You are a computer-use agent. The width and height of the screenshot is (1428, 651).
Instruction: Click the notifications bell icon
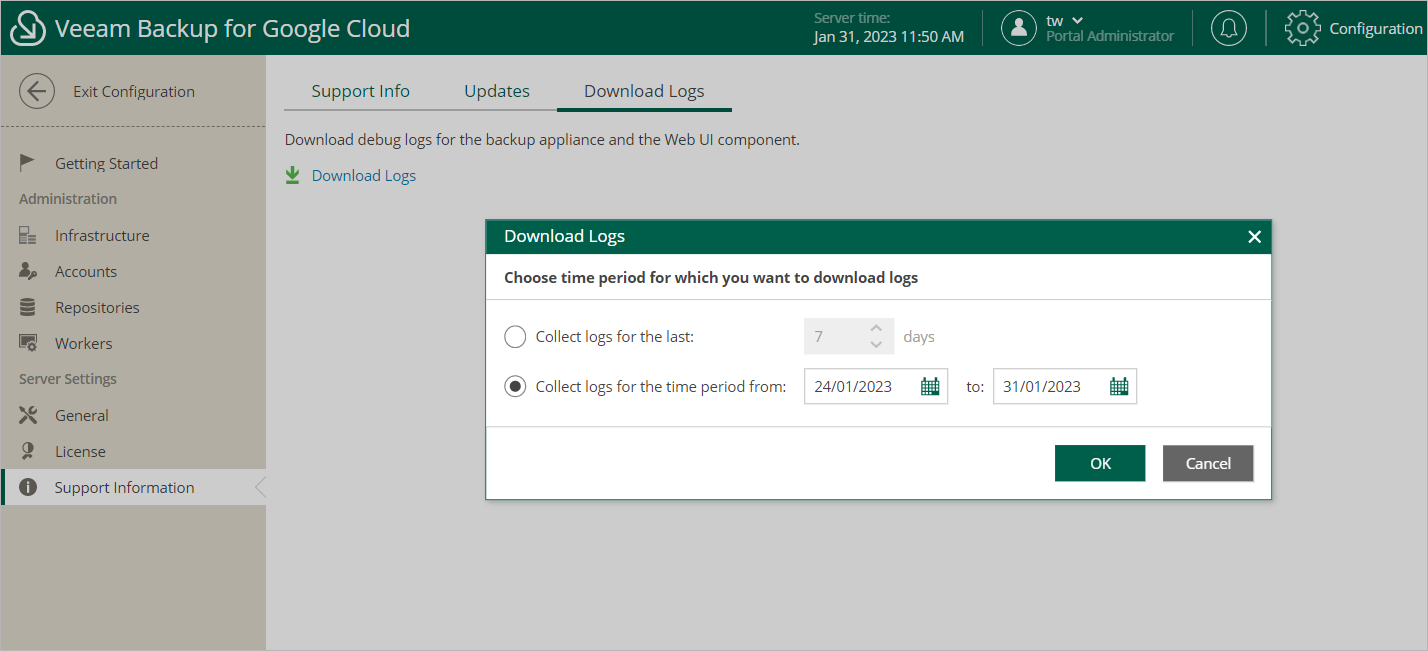[1229, 28]
